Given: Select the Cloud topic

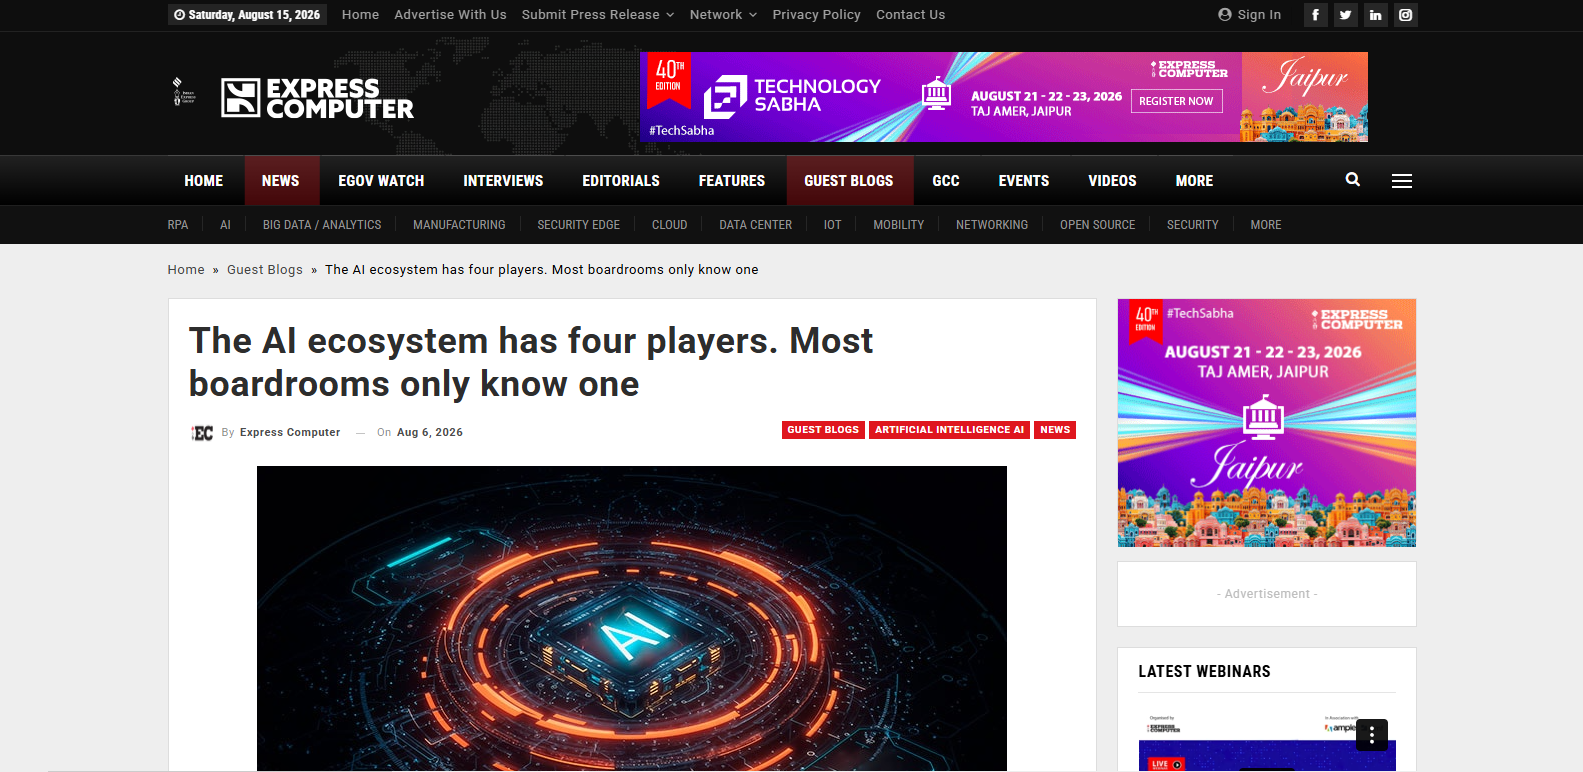Looking at the screenshot, I should [669, 225].
